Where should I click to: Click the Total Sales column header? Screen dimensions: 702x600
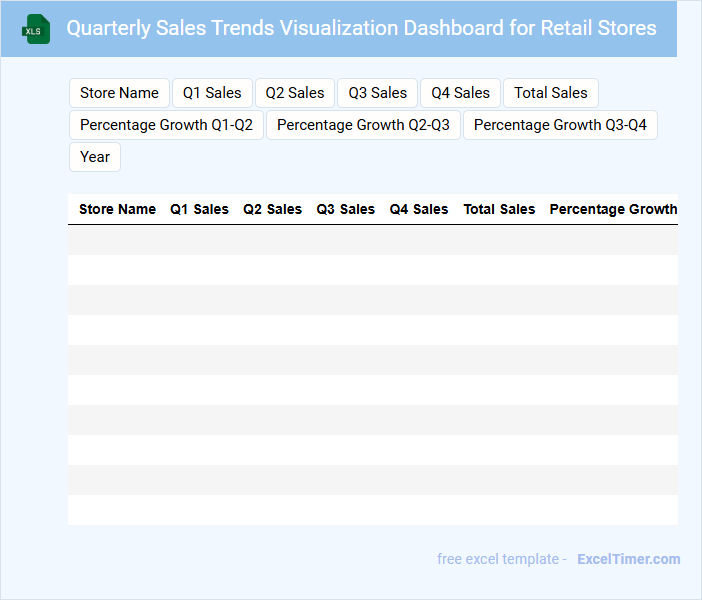point(499,210)
